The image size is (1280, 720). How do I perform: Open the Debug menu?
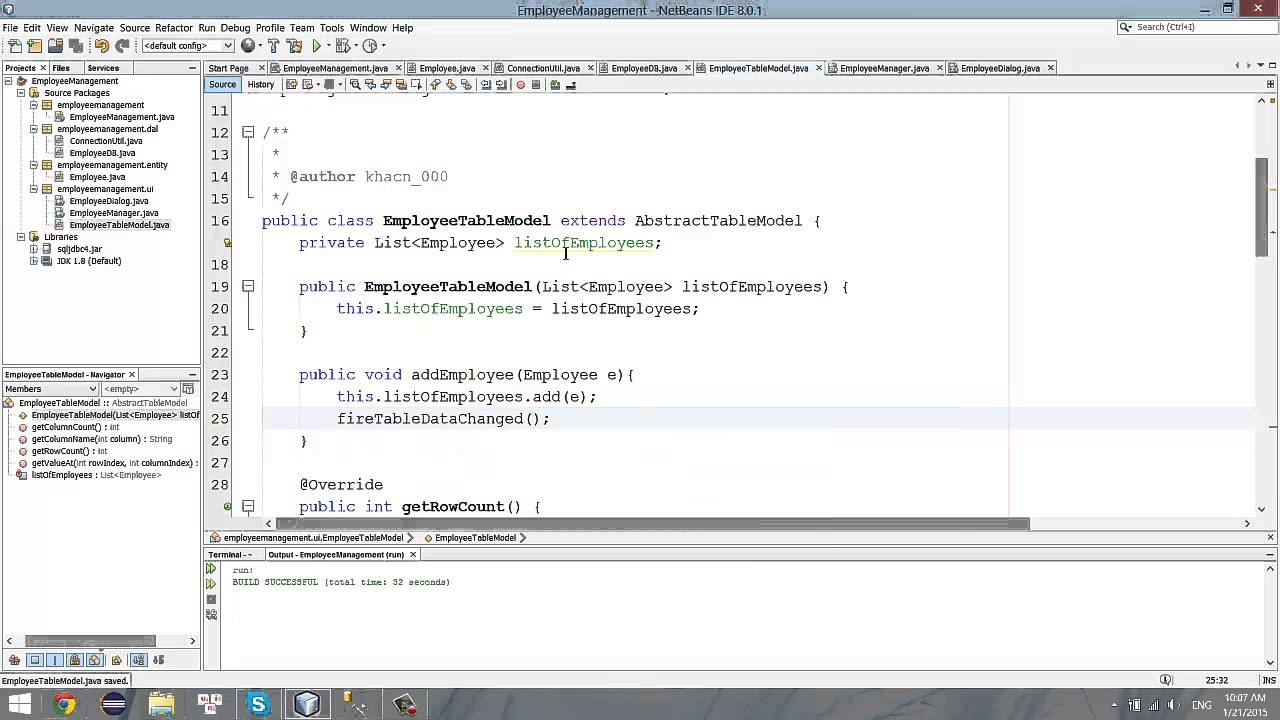click(235, 28)
